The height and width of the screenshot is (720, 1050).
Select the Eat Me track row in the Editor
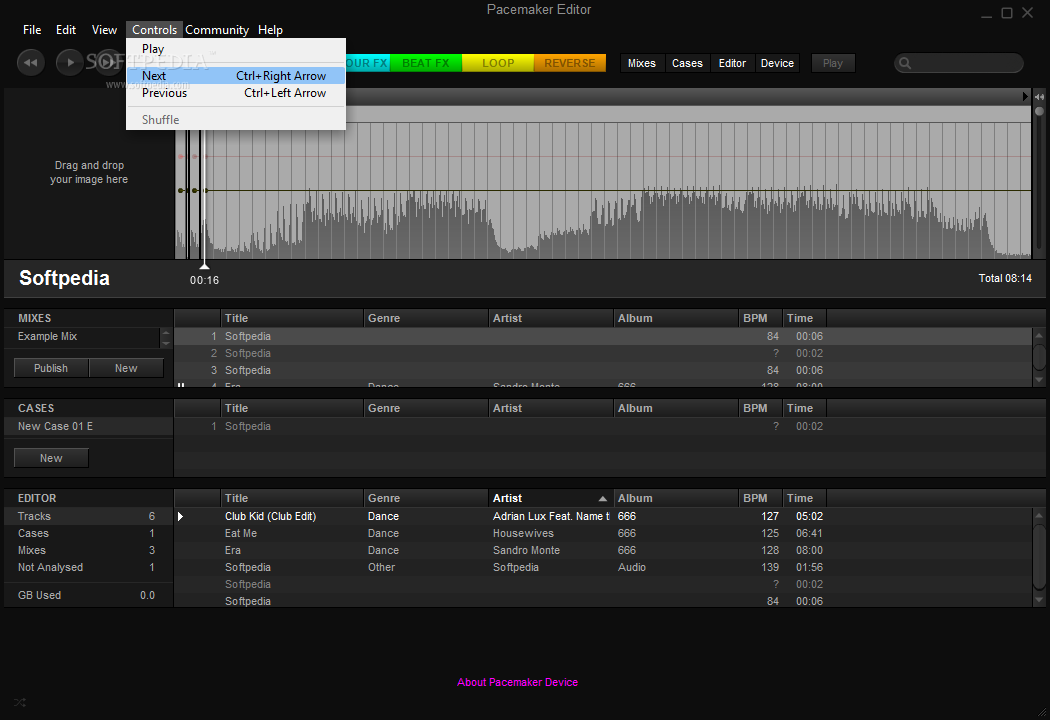pyautogui.click(x=603, y=534)
